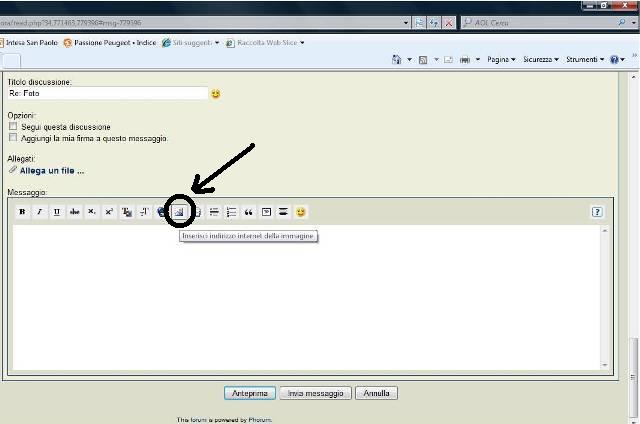The height and width of the screenshot is (424, 640).
Task: Open the Pagina menu
Action: pyautogui.click(x=501, y=60)
